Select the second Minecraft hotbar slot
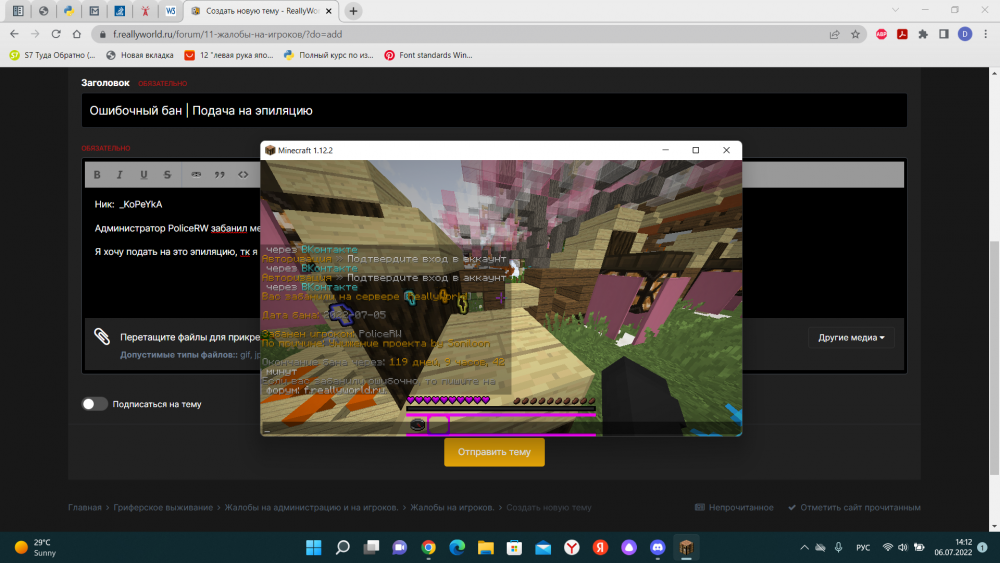Screen dimensions: 1000x563 pyautogui.click(x=439, y=425)
